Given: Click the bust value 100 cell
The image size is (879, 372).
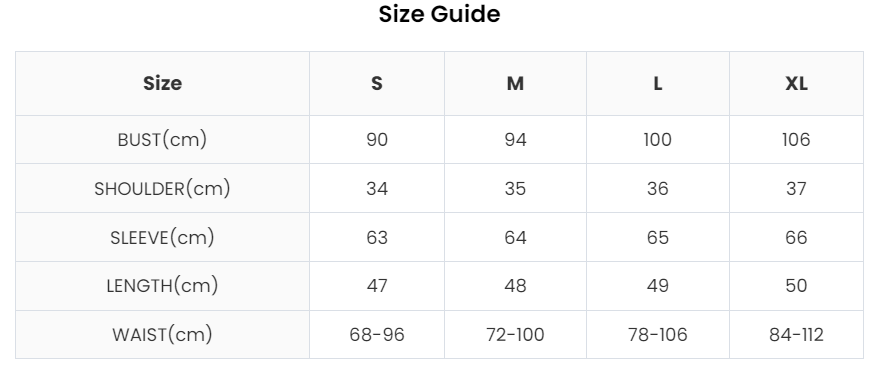Looking at the screenshot, I should [x=658, y=140].
